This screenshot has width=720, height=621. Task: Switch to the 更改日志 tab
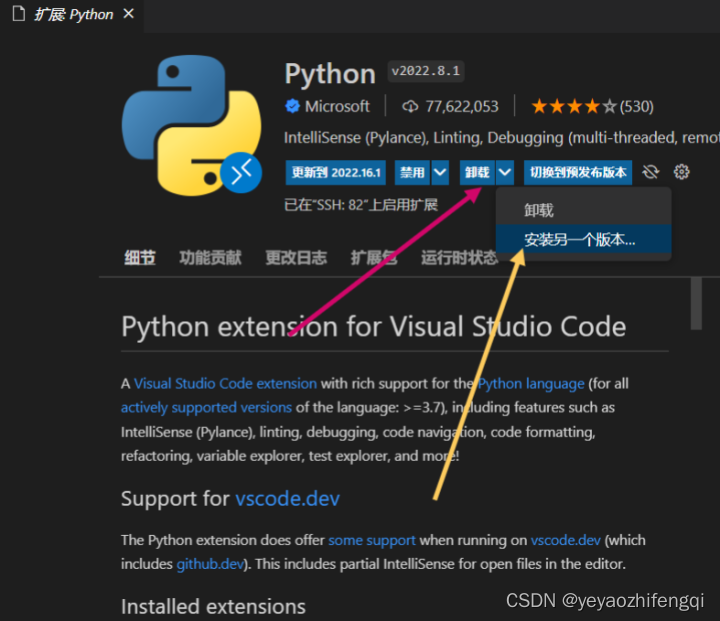[x=296, y=258]
